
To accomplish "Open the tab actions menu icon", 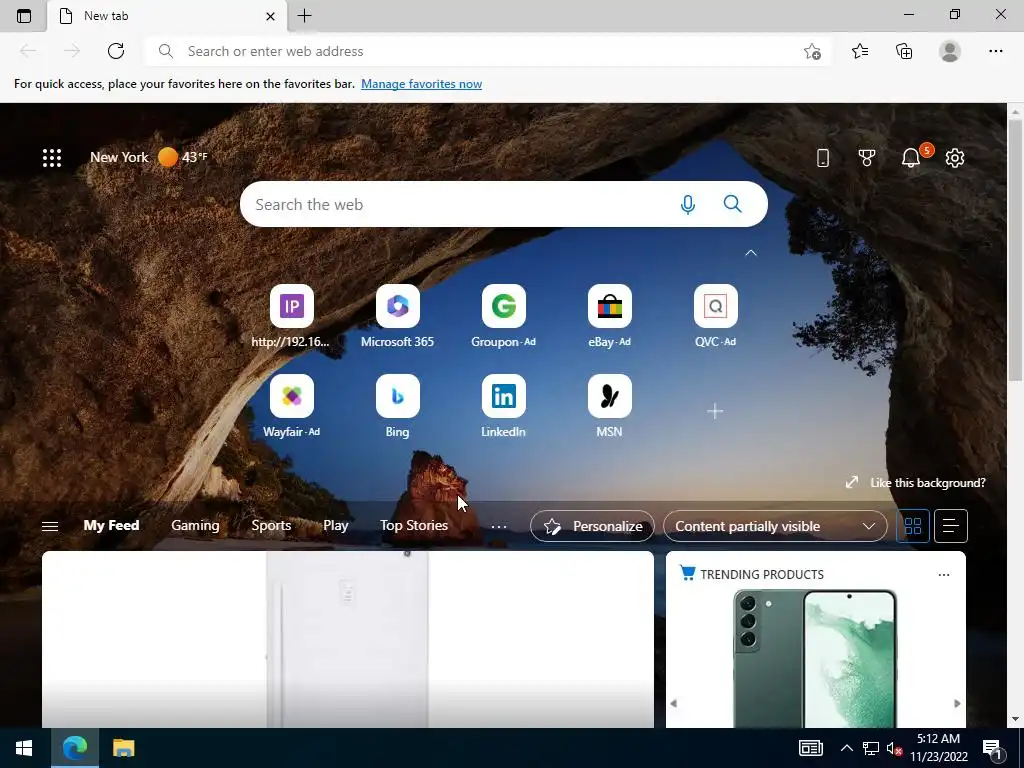I will pos(24,16).
